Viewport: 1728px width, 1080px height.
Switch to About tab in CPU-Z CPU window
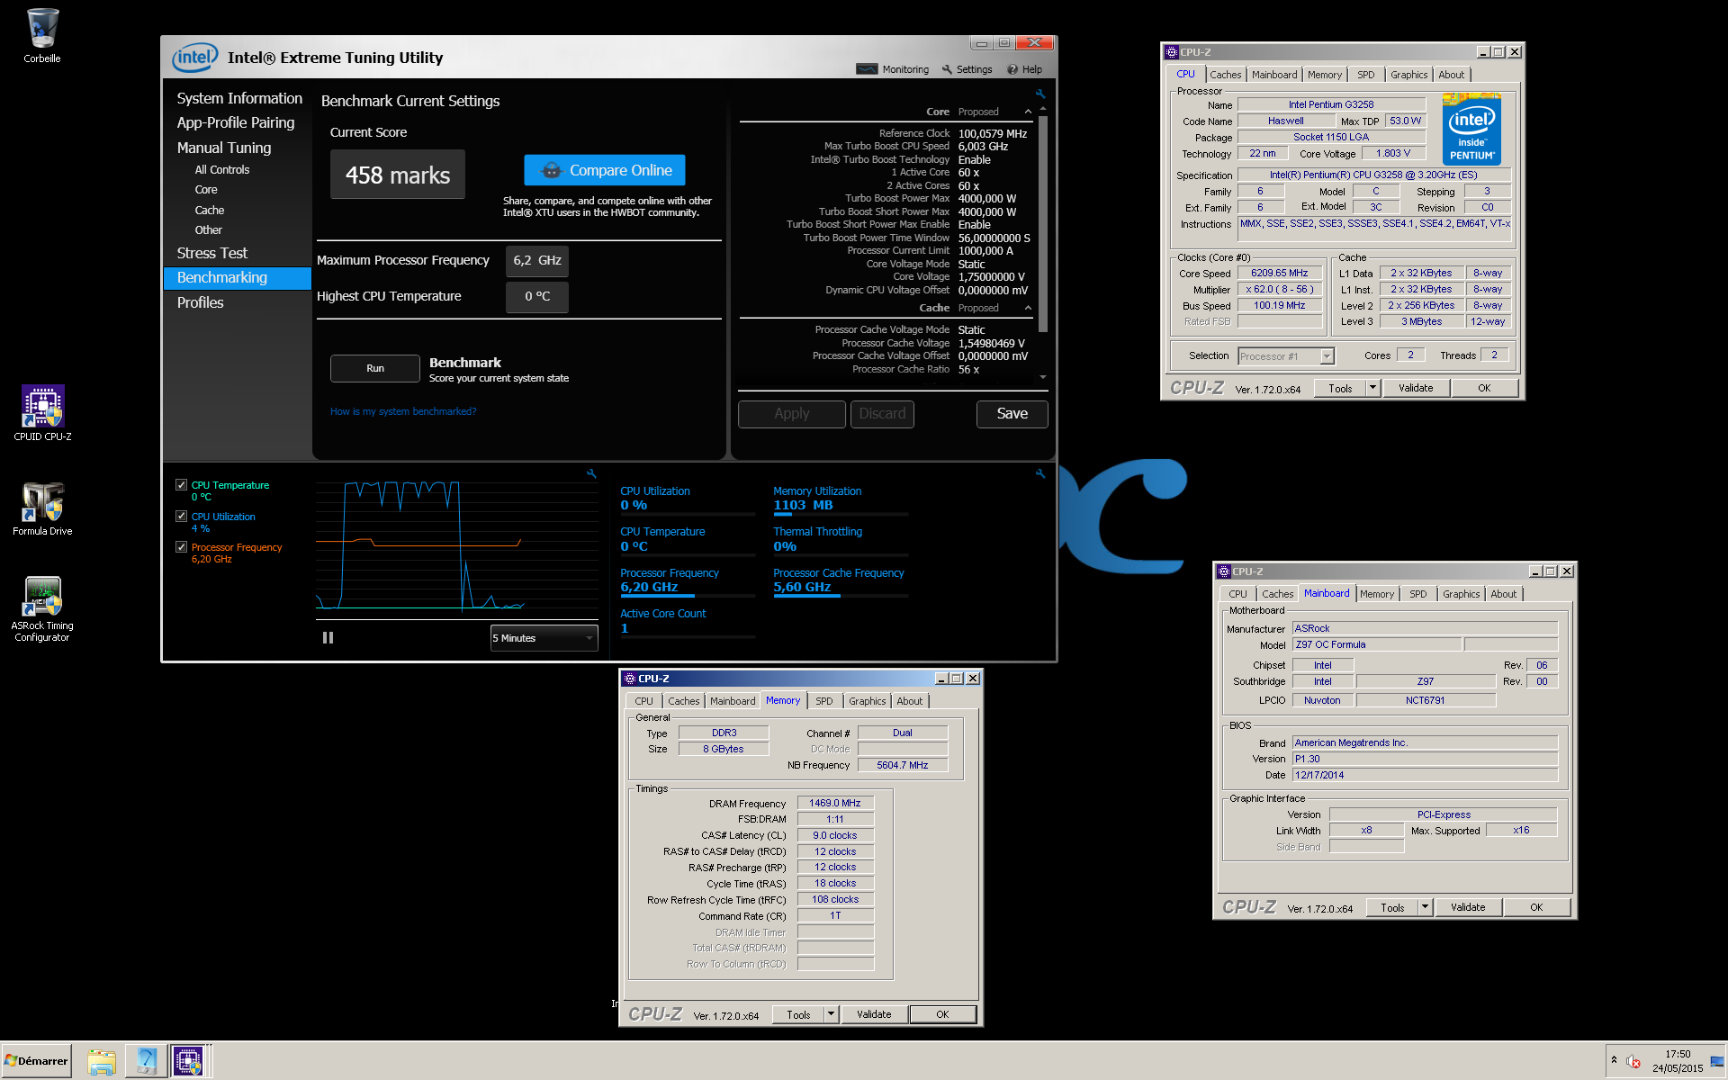pyautogui.click(x=1451, y=75)
